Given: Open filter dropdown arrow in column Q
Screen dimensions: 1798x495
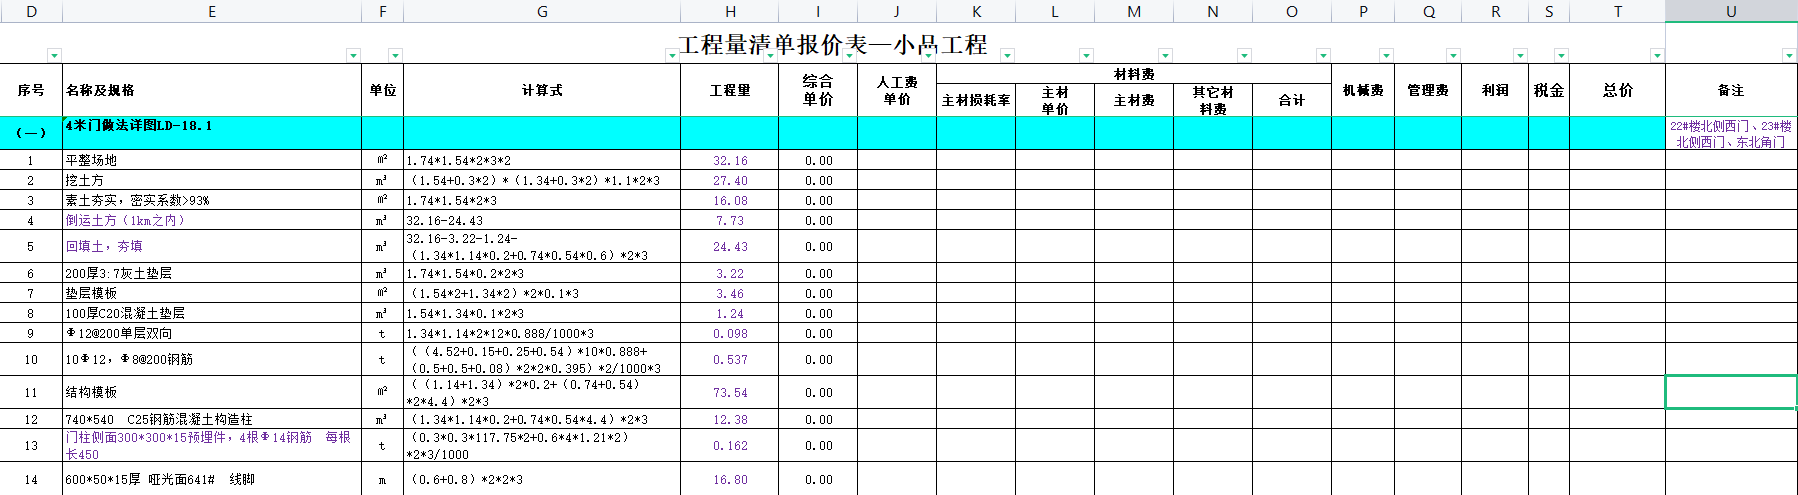Looking at the screenshot, I should point(1453,56).
